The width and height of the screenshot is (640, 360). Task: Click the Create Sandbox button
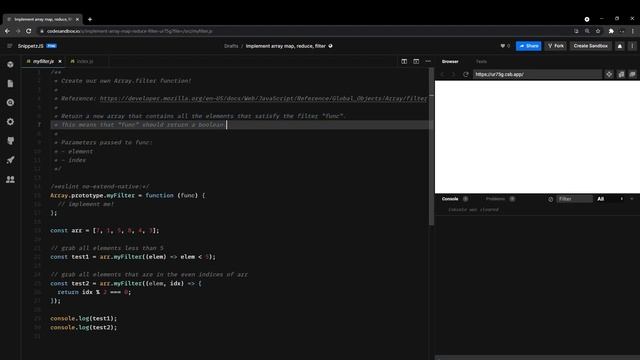click(x=591, y=46)
